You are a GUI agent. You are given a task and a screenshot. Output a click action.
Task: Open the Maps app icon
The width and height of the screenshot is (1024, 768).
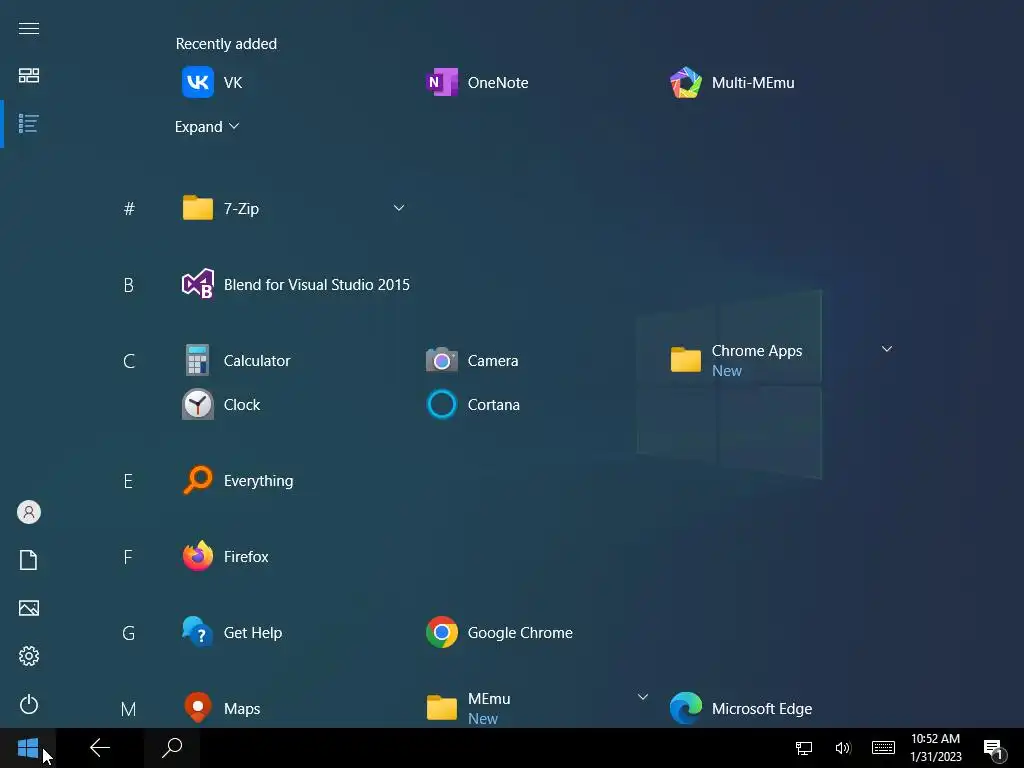coord(197,708)
